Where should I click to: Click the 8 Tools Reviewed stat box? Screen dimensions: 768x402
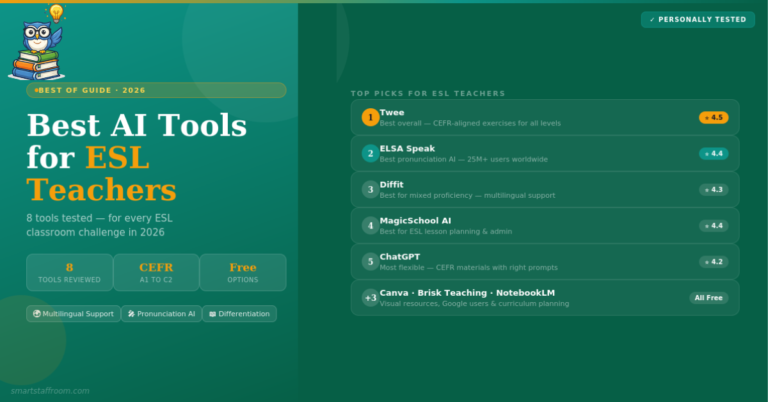[x=70, y=273]
